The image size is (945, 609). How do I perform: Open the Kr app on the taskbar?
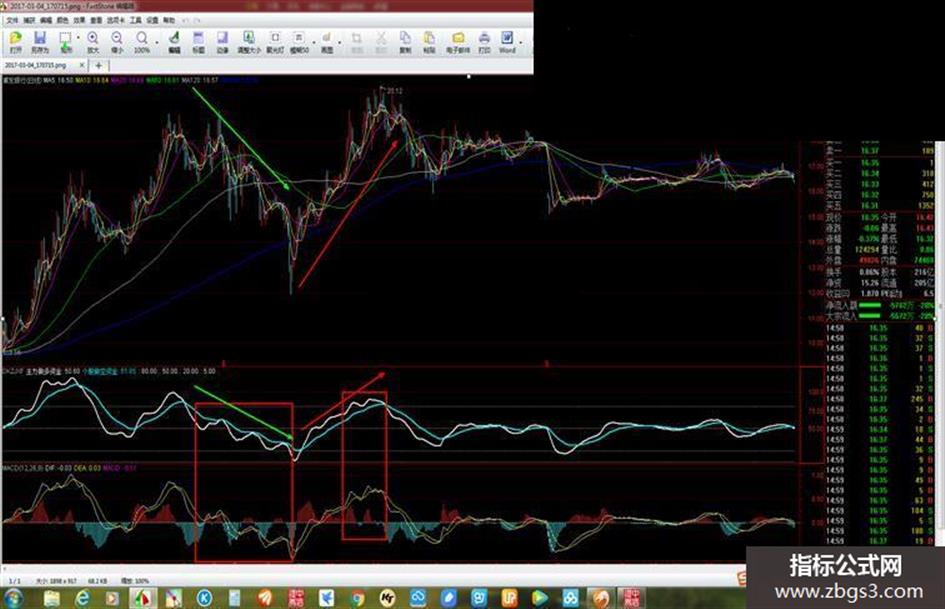click(388, 598)
